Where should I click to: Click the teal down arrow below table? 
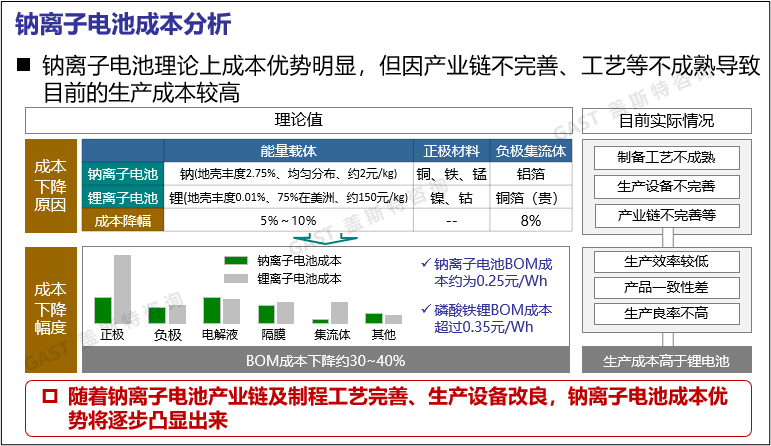click(316, 239)
